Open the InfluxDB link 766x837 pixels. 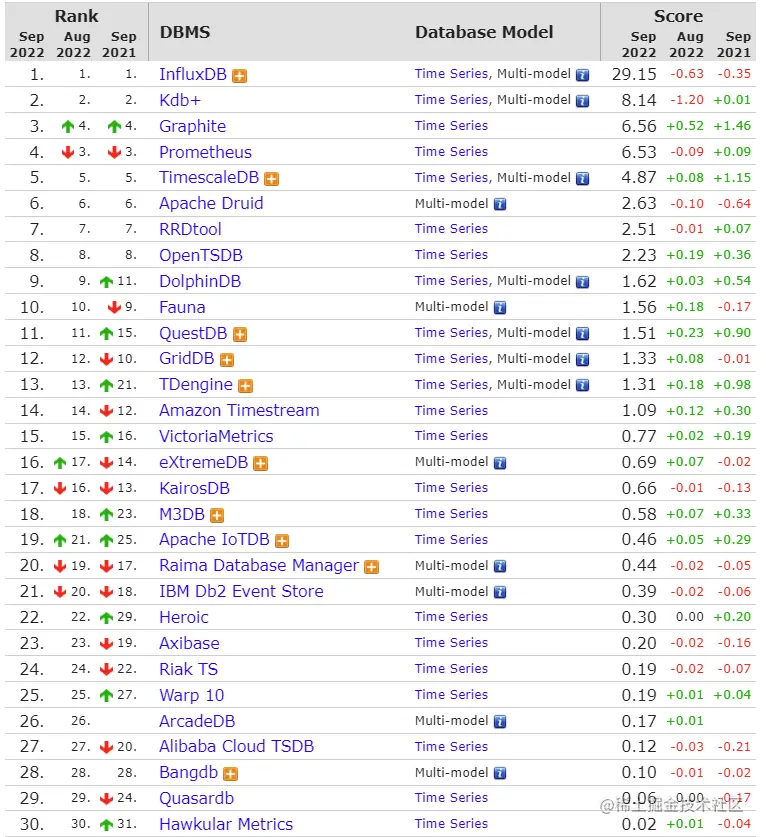click(x=193, y=74)
